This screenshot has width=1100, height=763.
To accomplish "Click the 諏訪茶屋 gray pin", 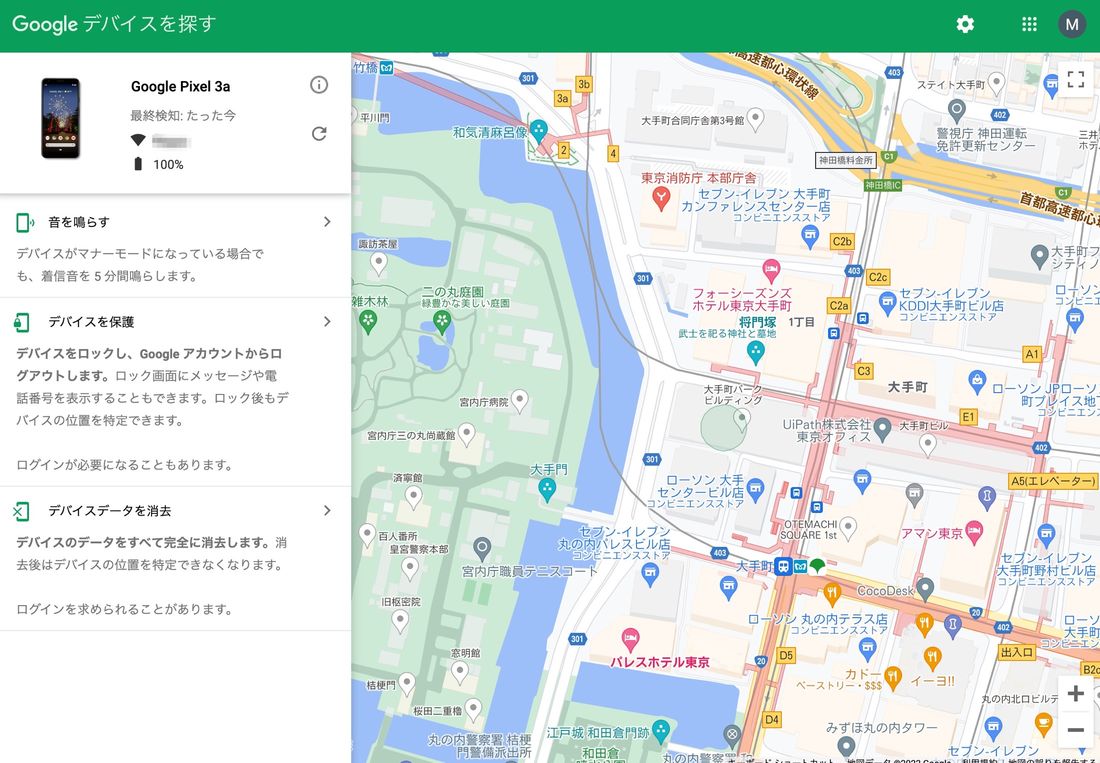I will tap(379, 264).
